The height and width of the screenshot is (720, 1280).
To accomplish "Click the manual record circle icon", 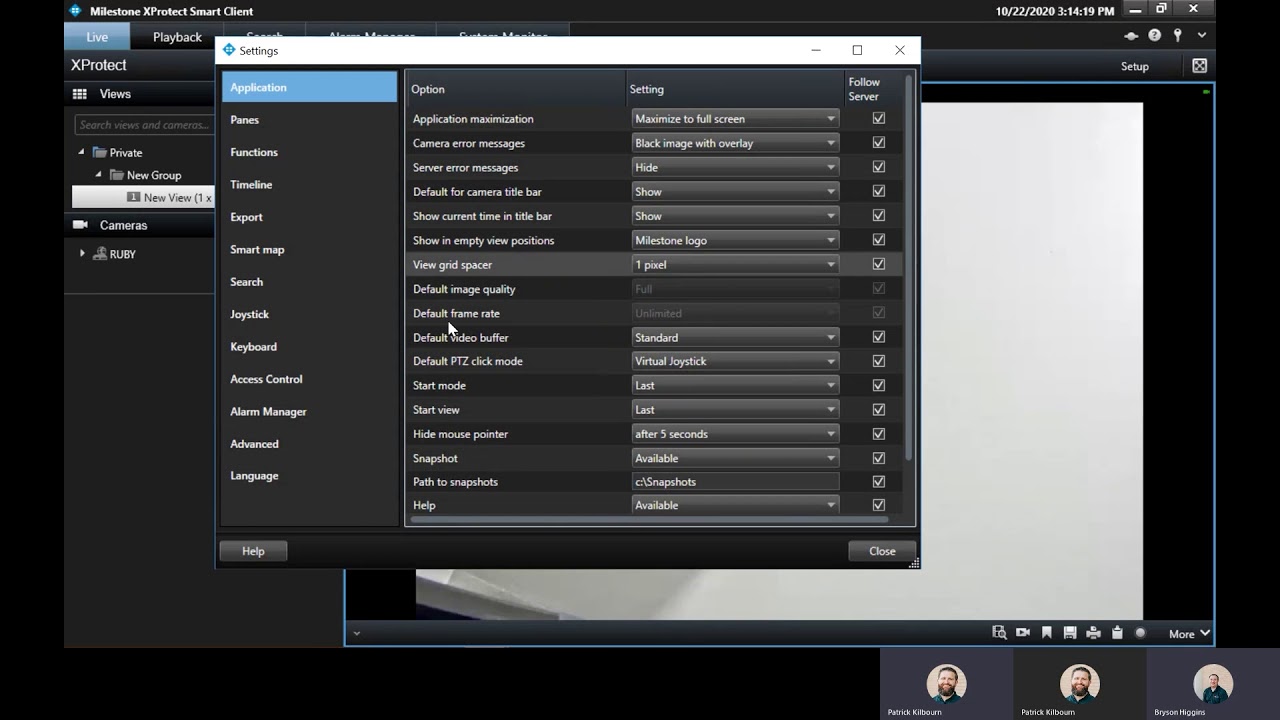I will coord(1140,633).
